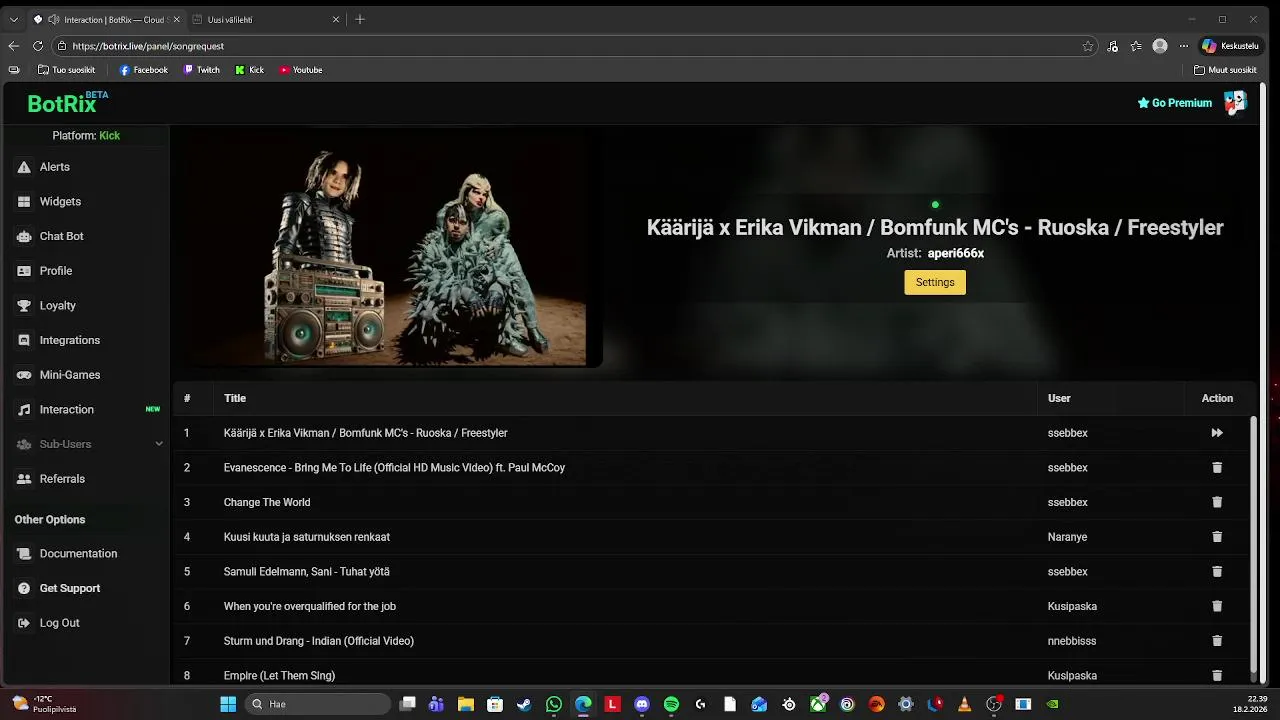
Task: Click the taskbar Hae search box
Action: point(317,704)
